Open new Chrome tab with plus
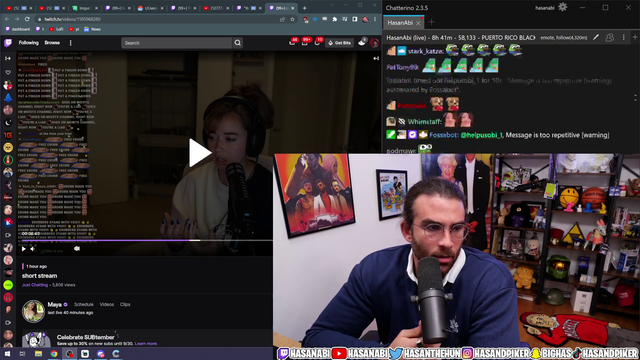The width and height of the screenshot is (640, 360). tap(304, 8)
